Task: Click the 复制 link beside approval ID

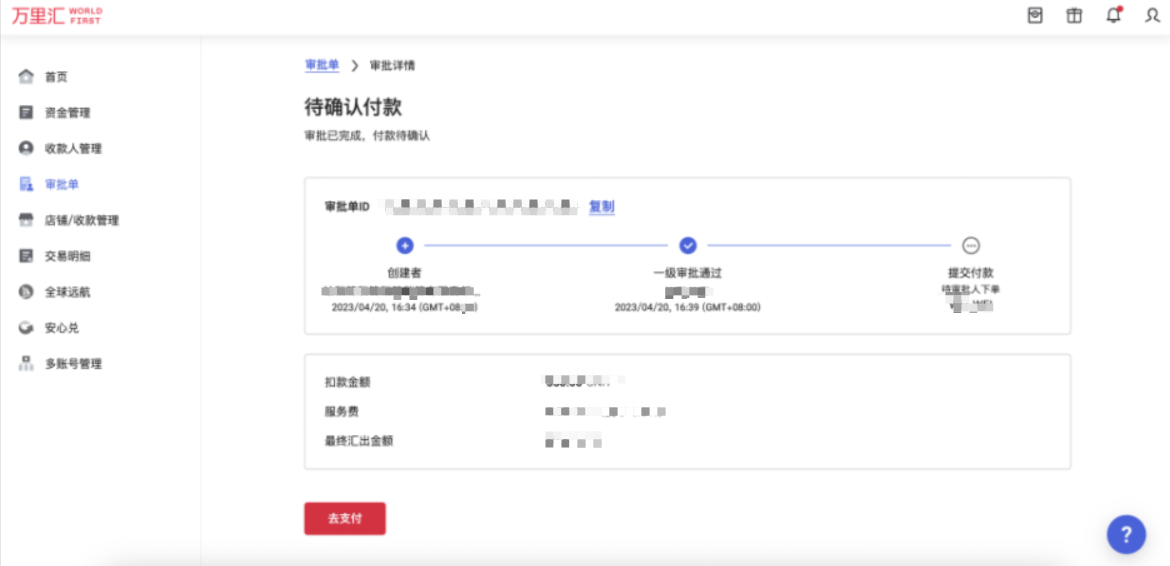Action: point(601,207)
